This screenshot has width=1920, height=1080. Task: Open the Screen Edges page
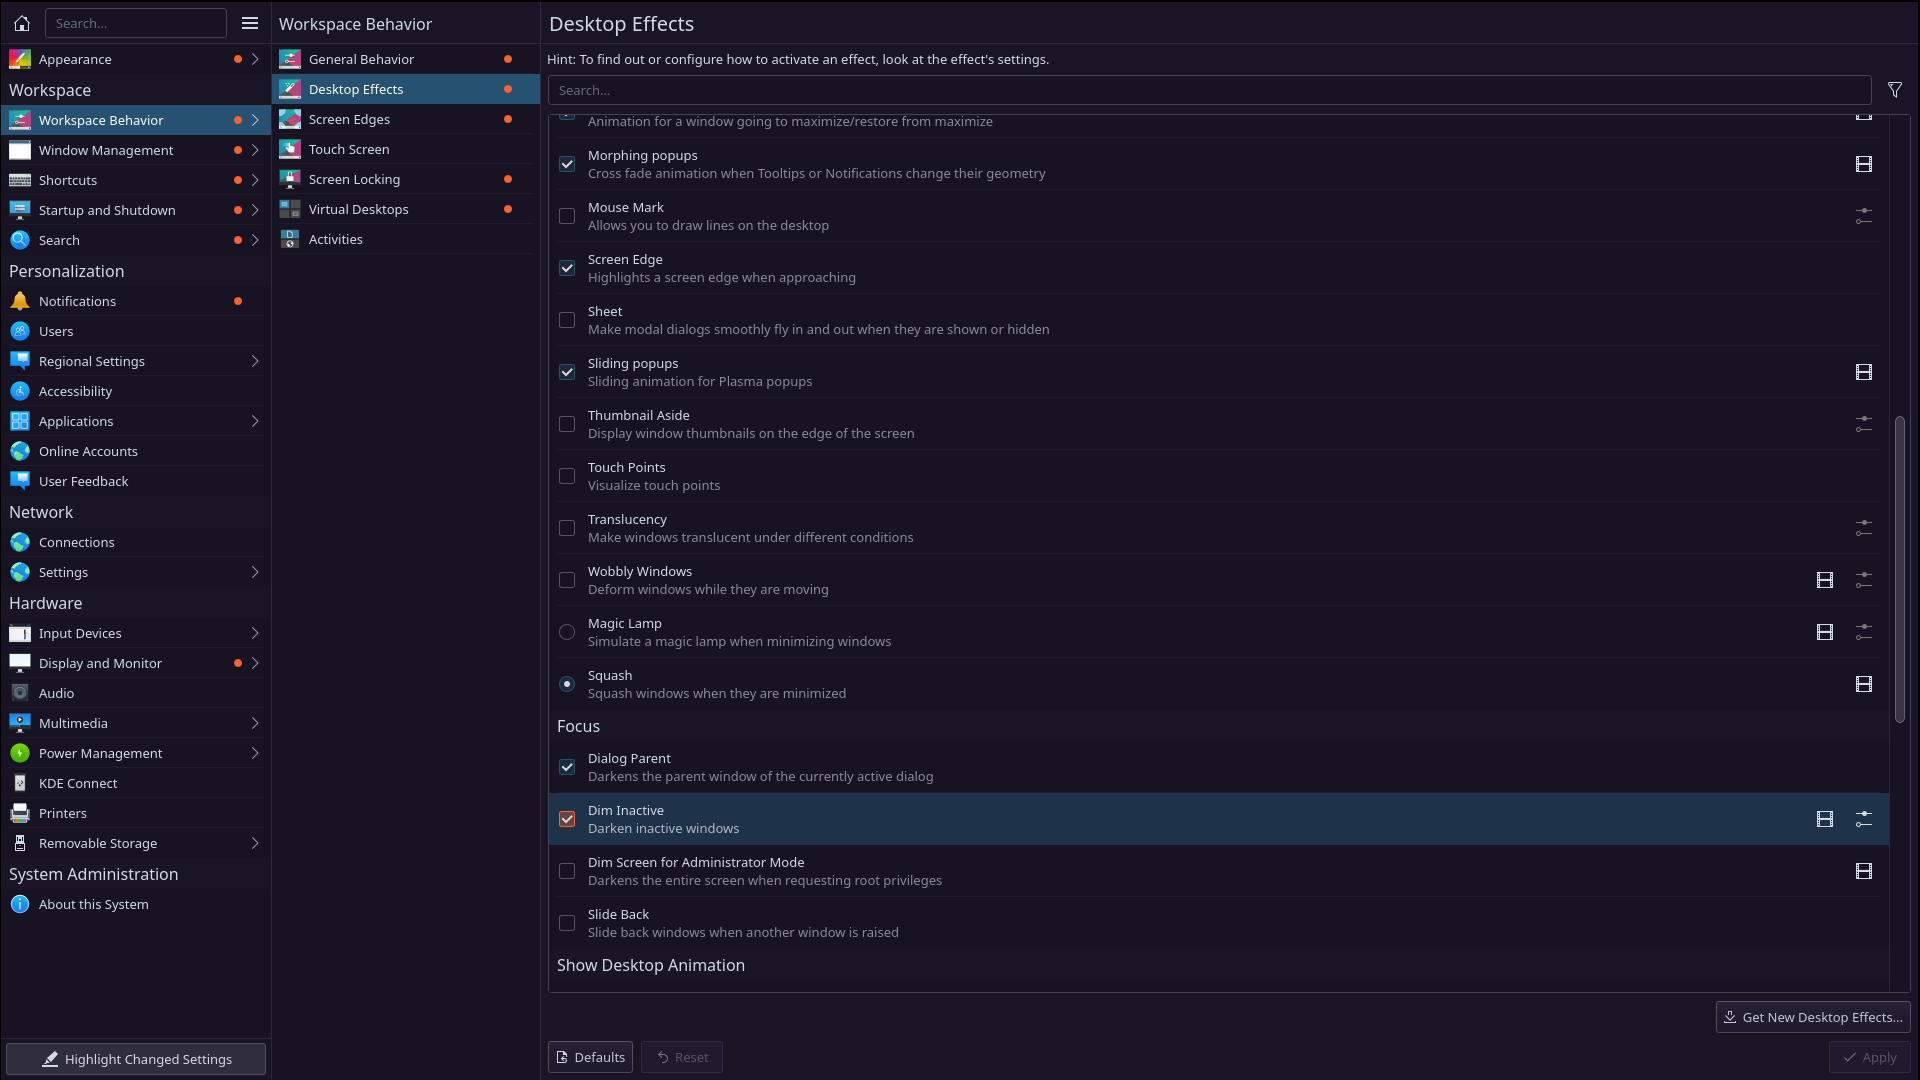(349, 119)
